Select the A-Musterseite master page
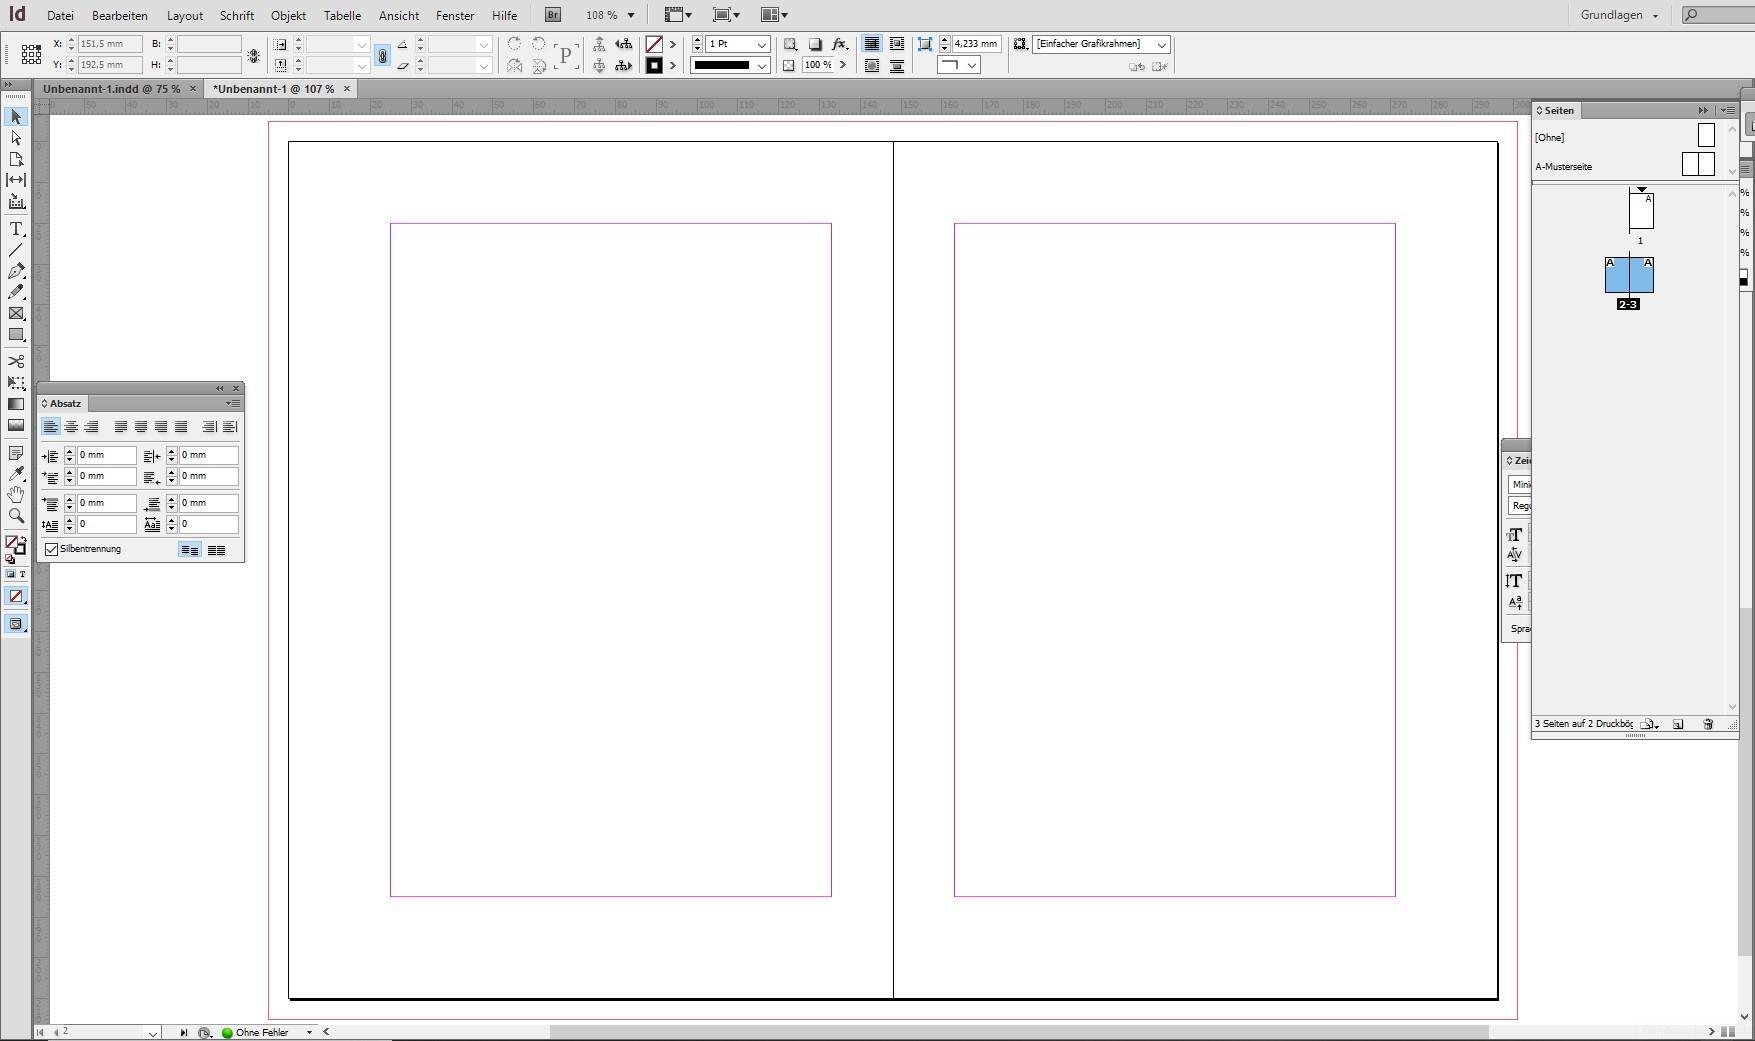Image resolution: width=1755 pixels, height=1041 pixels. pos(1564,167)
